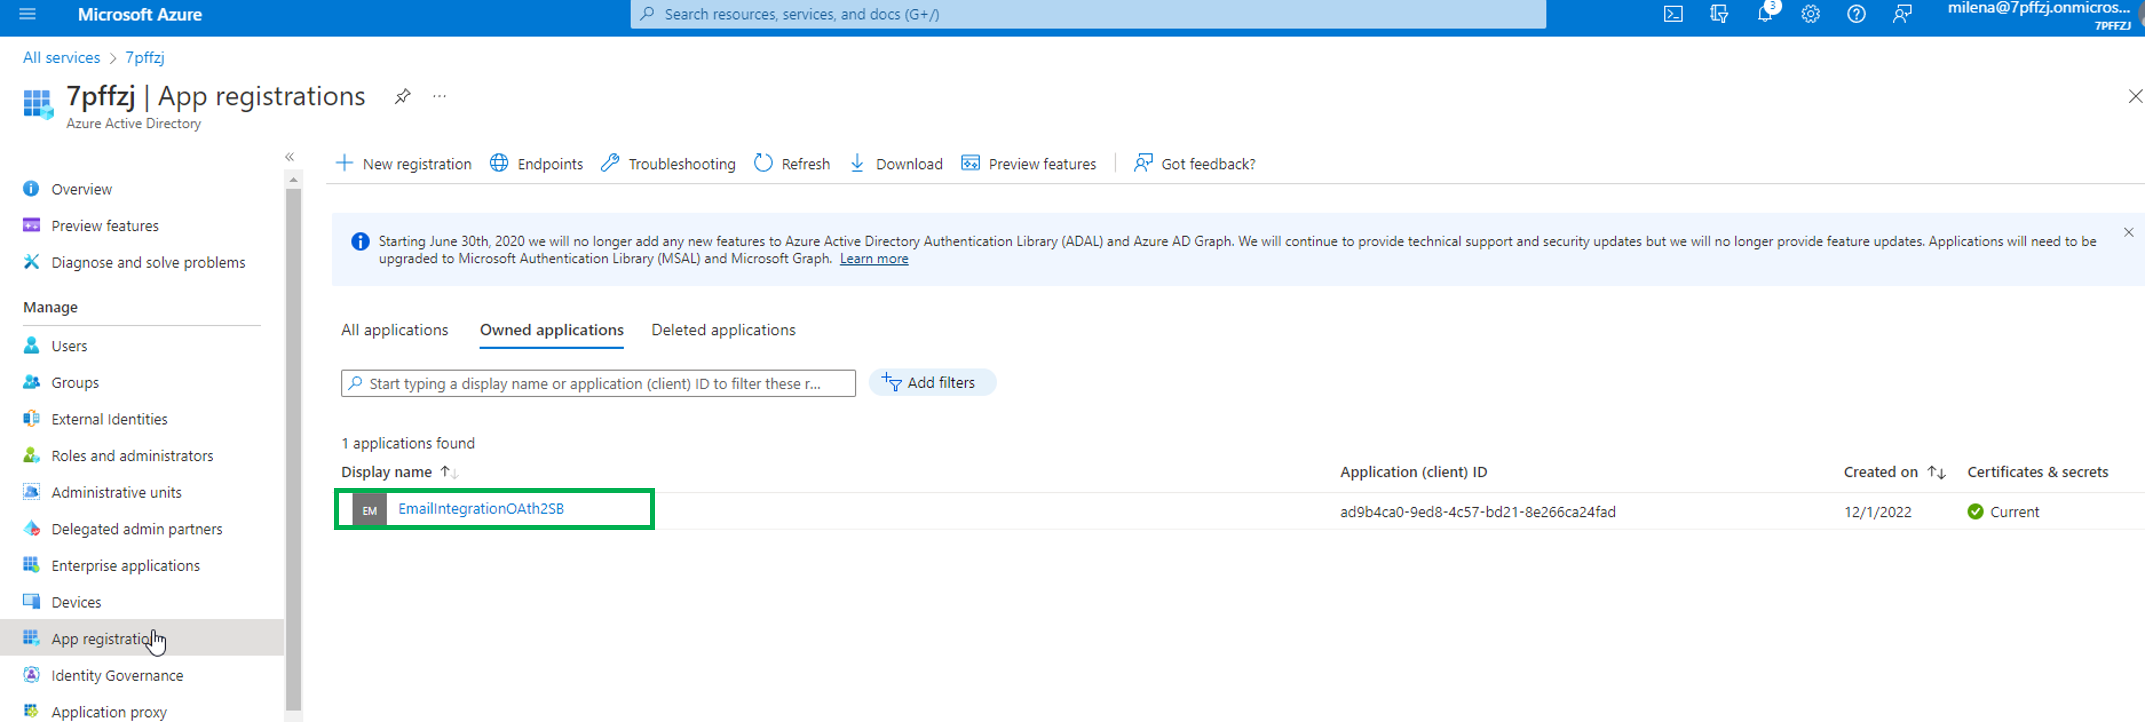
Task: Open the top bar Feedback icon
Action: (x=1902, y=14)
